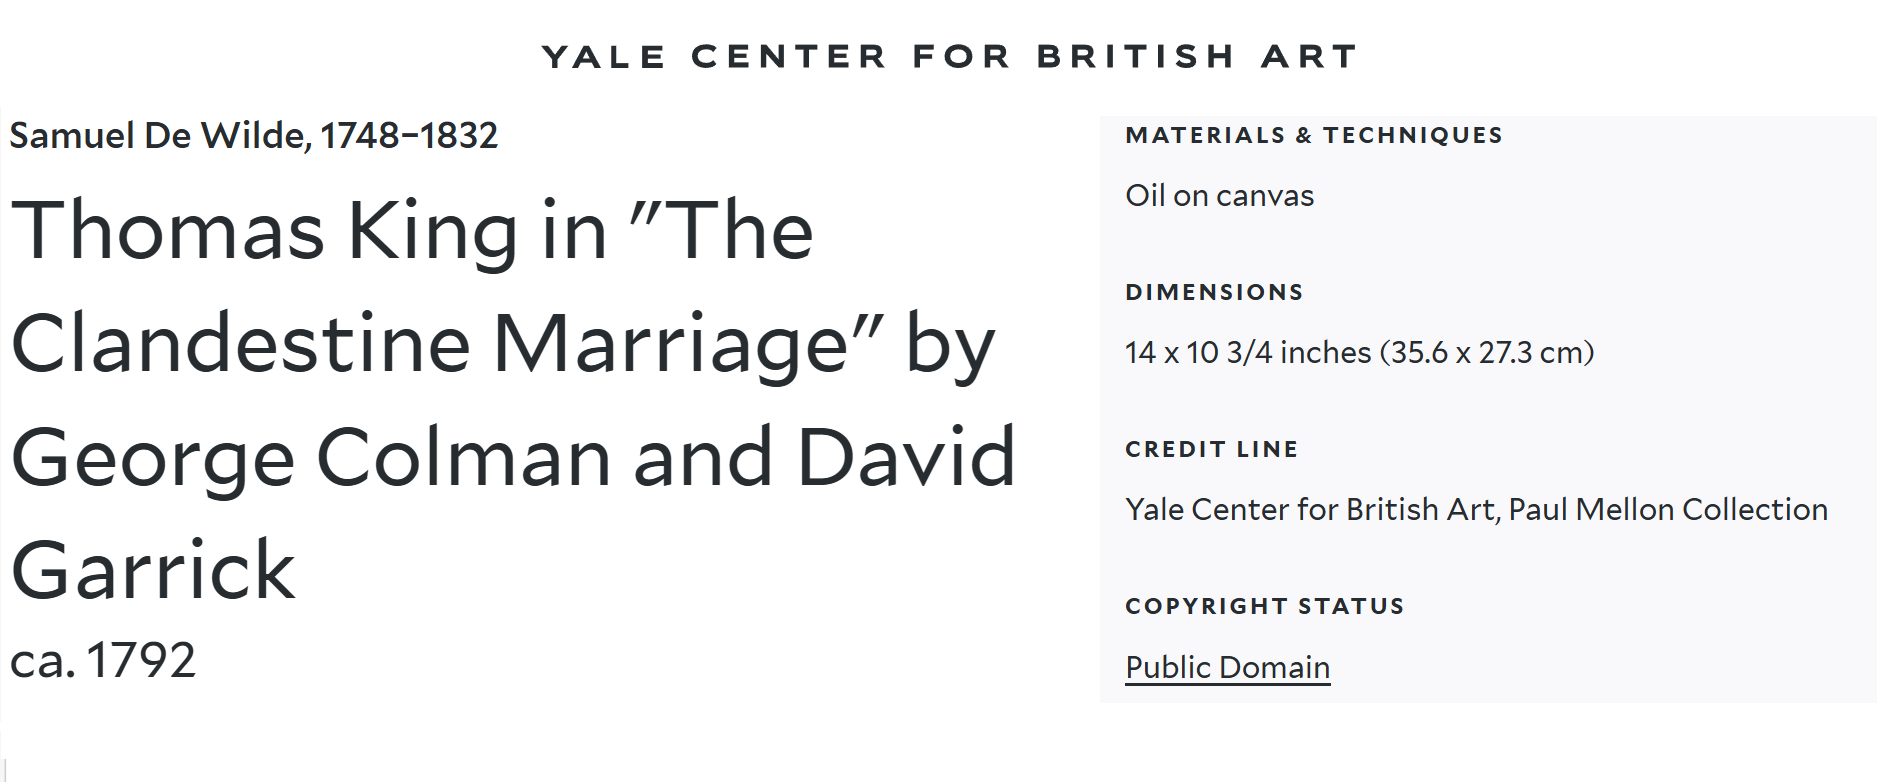Click the Dimensions heading
1891x782 pixels.
[x=1214, y=293]
